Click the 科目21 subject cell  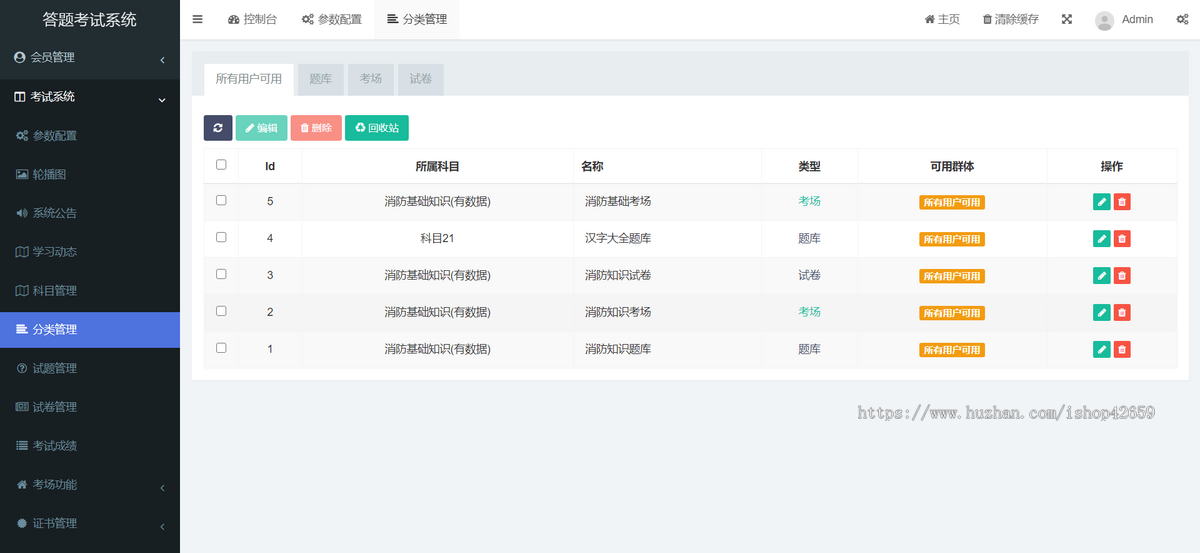pyautogui.click(x=437, y=238)
